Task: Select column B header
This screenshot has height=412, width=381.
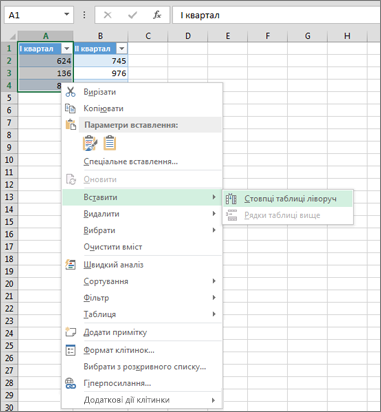Action: 100,36
